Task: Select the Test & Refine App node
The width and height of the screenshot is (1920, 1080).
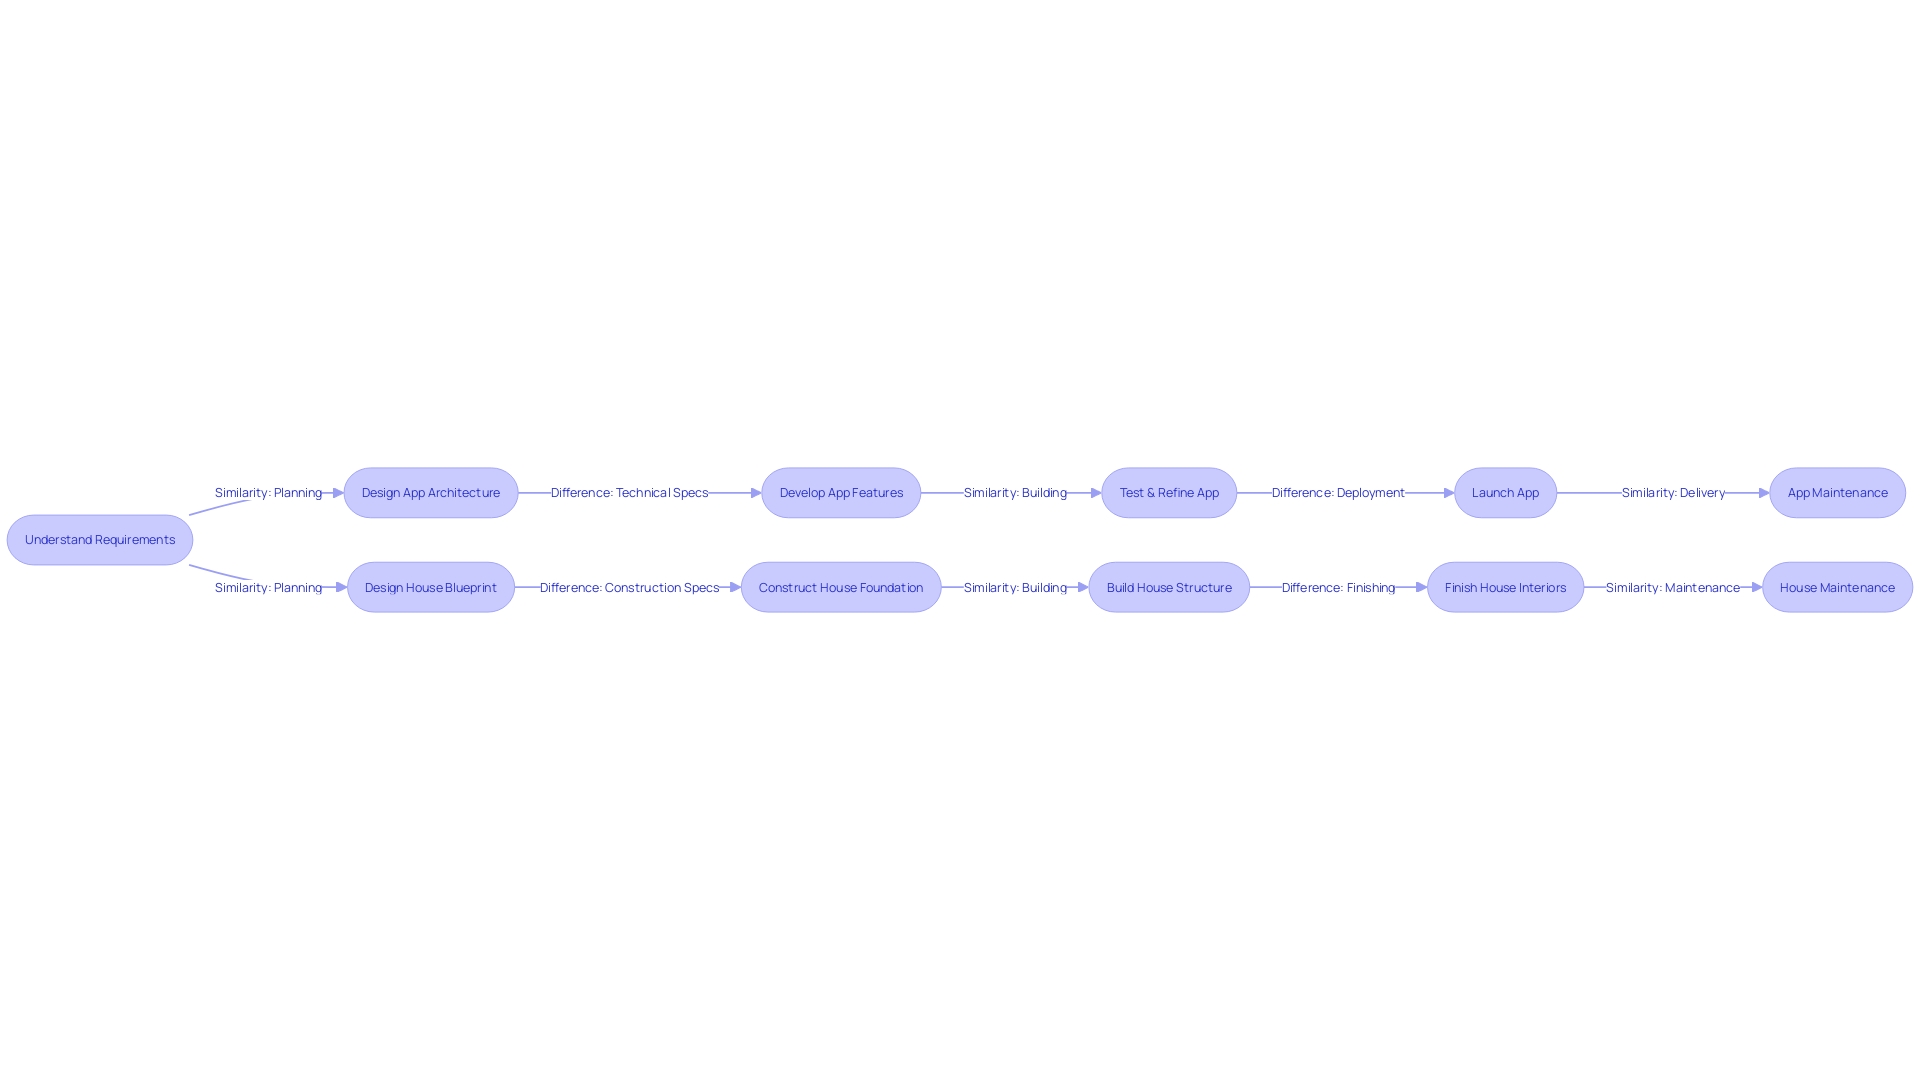Action: pyautogui.click(x=1168, y=492)
